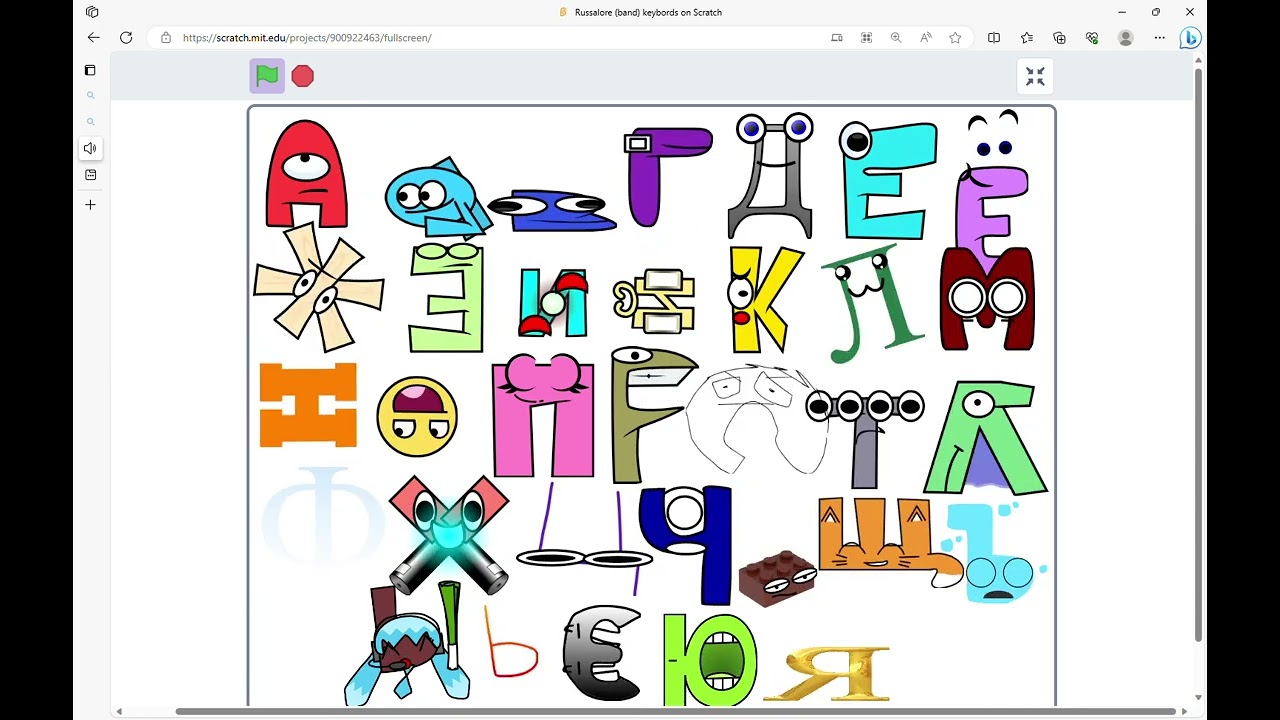1280x720 pixels.
Task: Refresh the current page
Action: (126, 38)
